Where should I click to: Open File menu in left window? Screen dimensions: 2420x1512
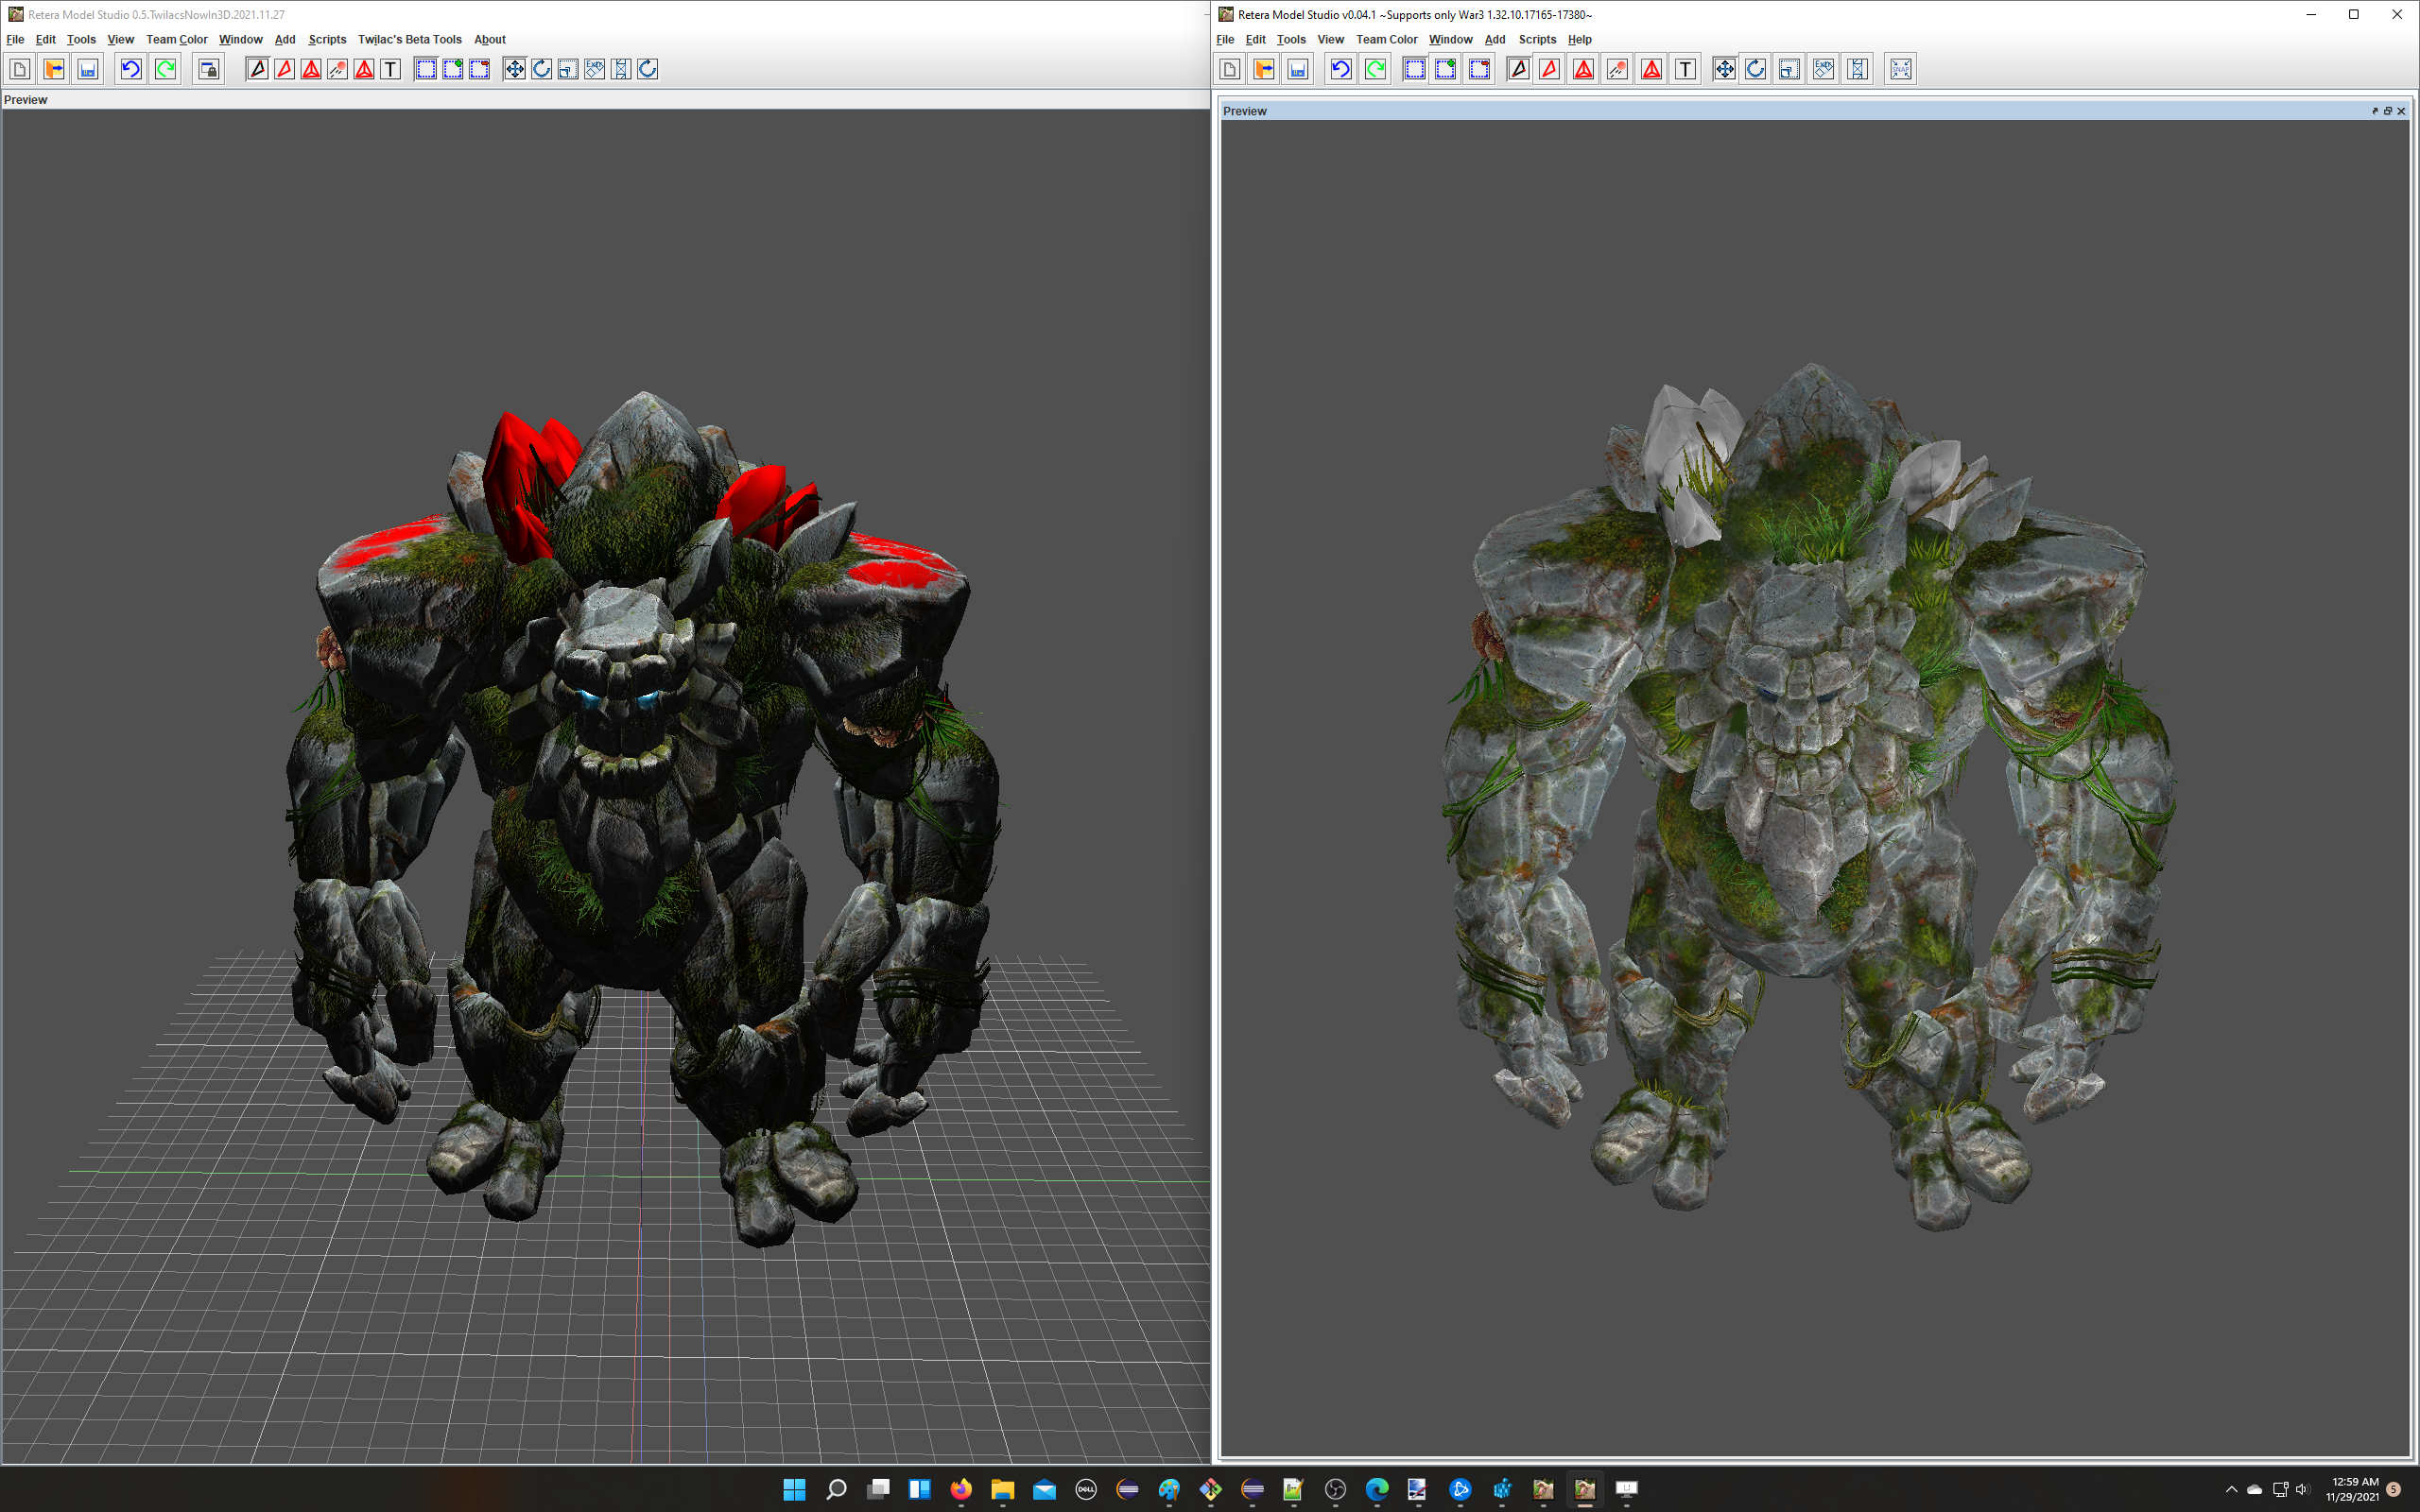[15, 40]
